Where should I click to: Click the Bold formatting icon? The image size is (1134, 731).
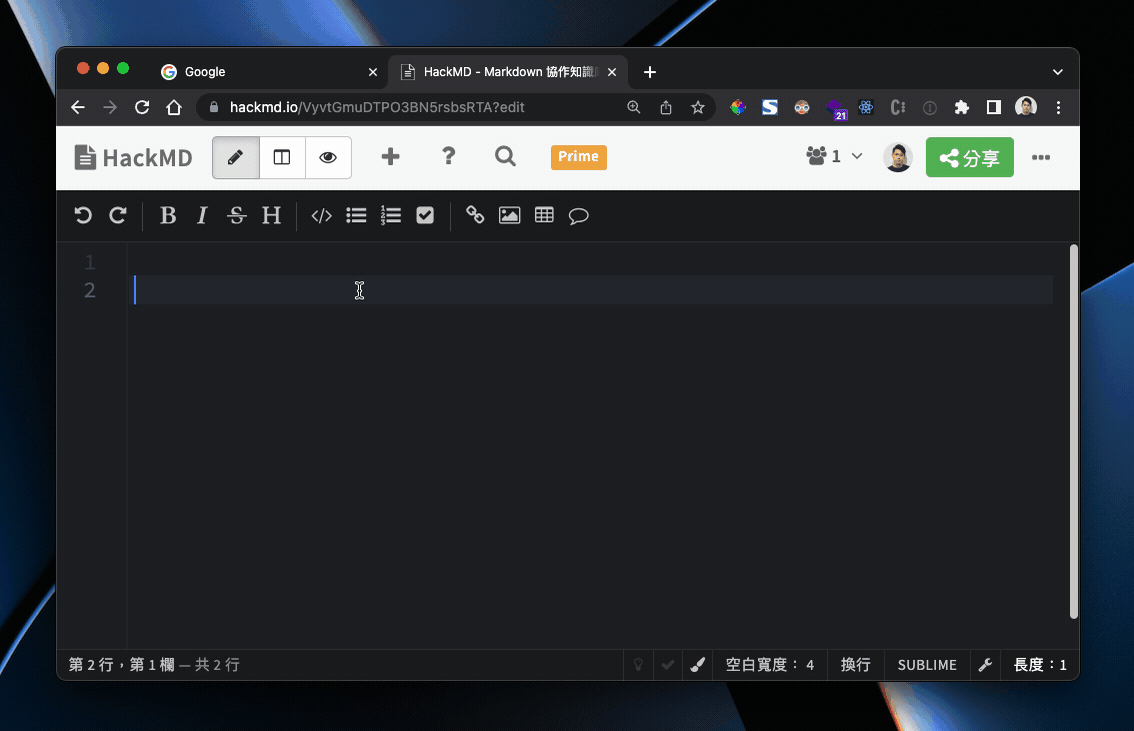168,215
